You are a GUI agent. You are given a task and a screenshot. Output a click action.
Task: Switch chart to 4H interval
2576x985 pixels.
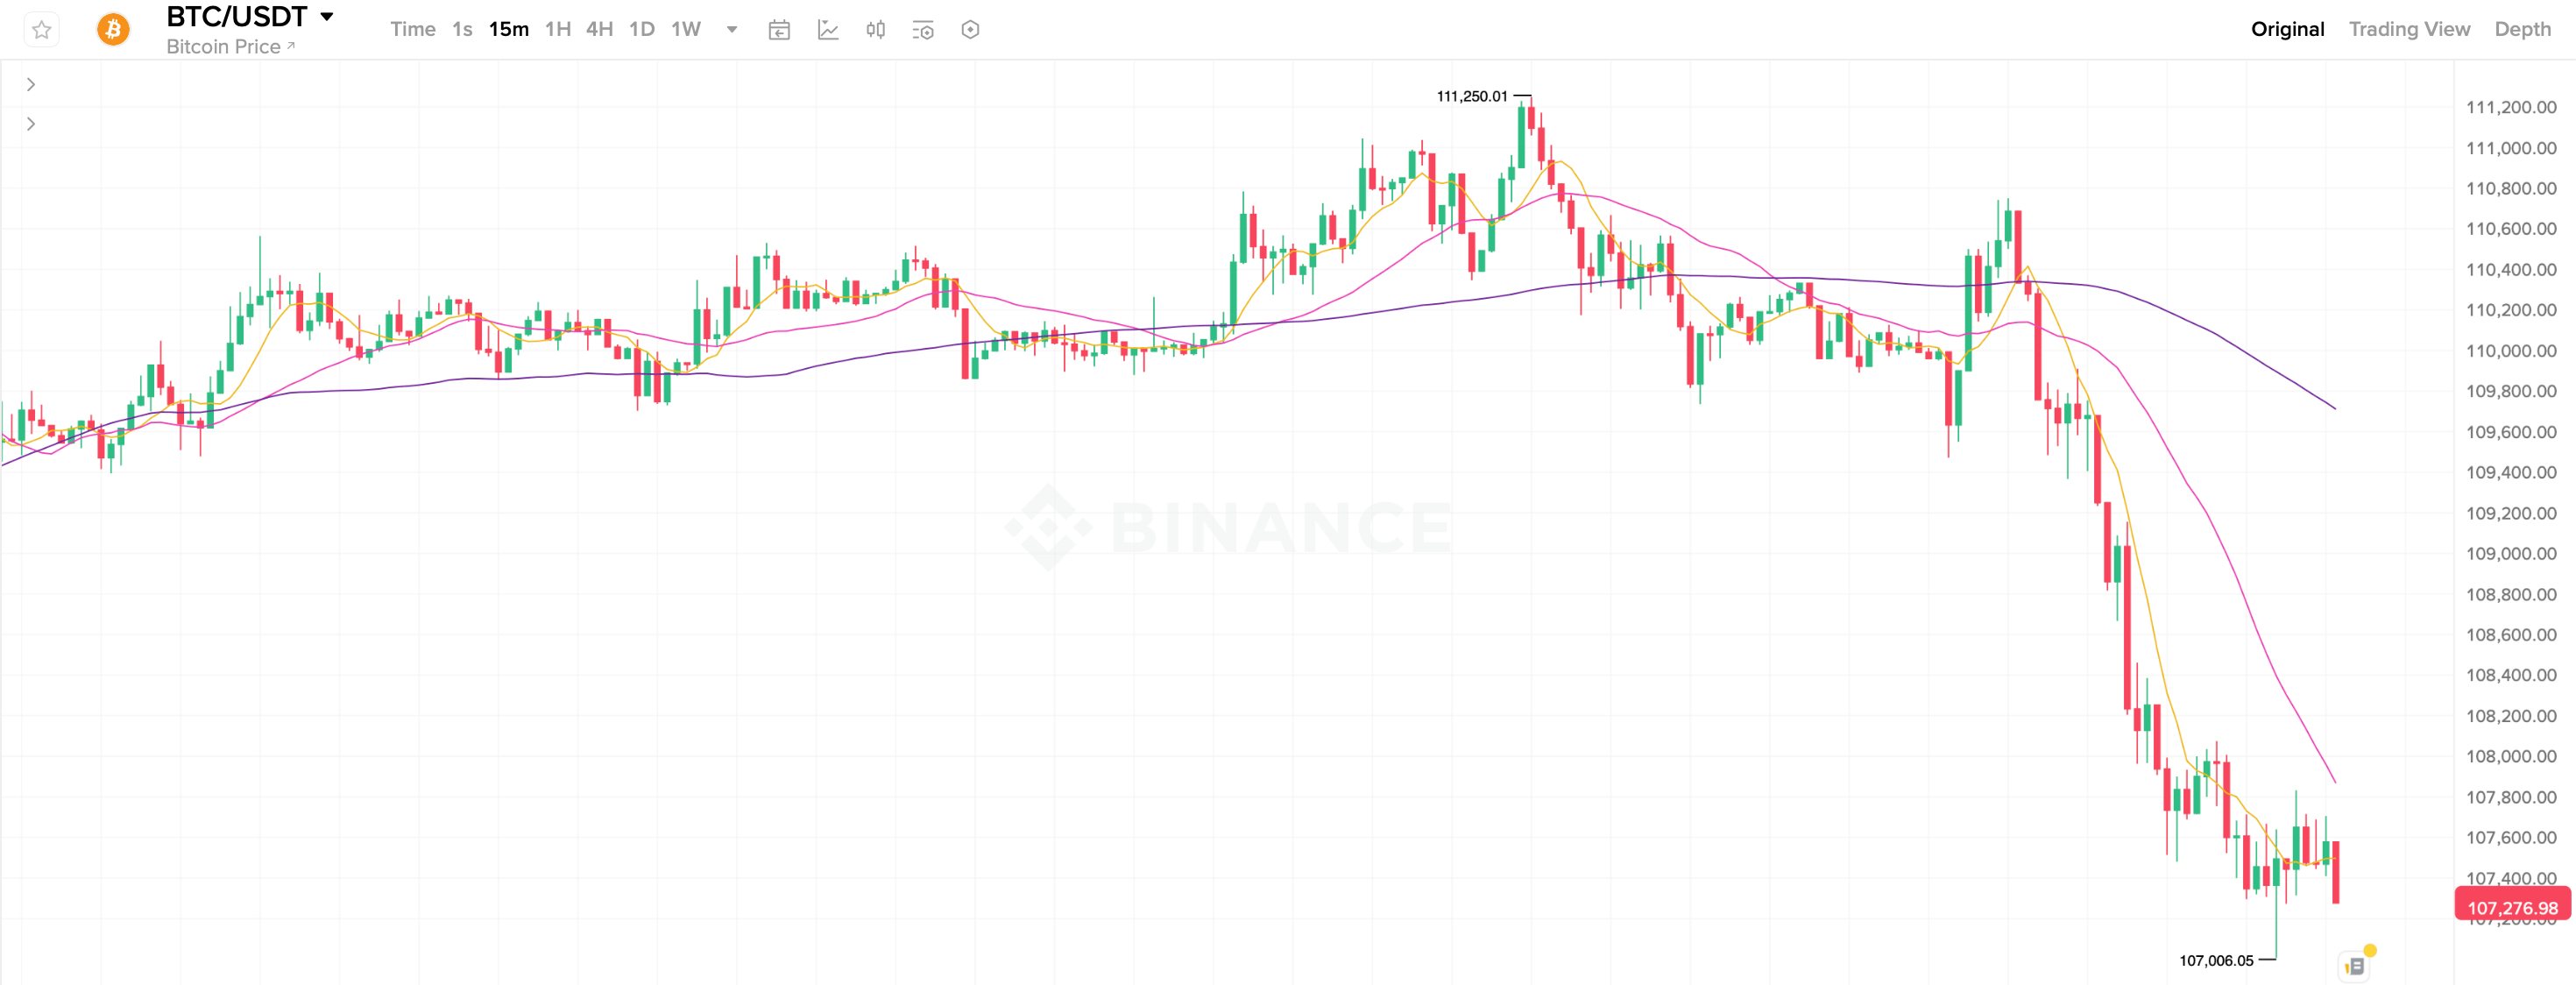[x=600, y=30]
